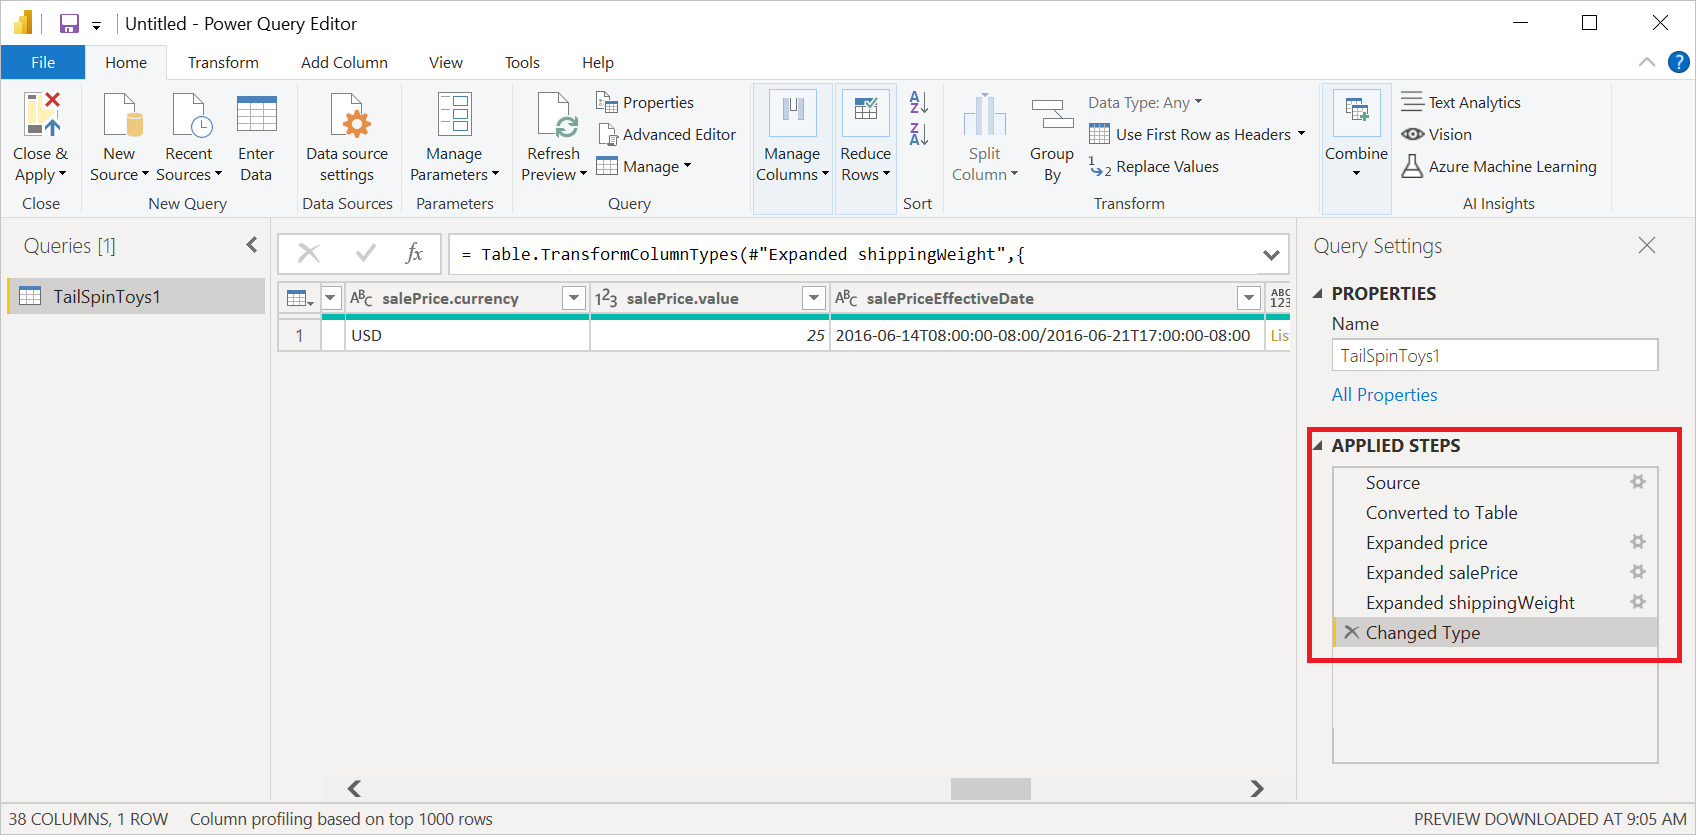Open salePrice.value filter dropdown
This screenshot has height=835, width=1696.
pyautogui.click(x=814, y=298)
